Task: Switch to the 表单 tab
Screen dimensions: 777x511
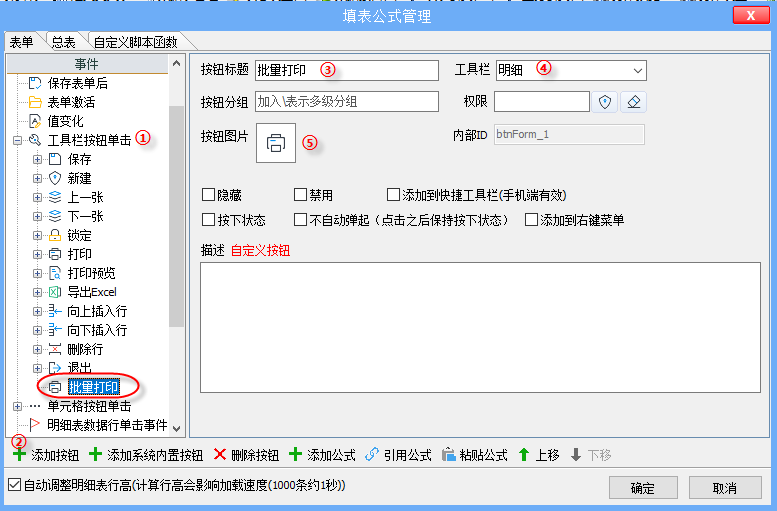Action: (22, 42)
